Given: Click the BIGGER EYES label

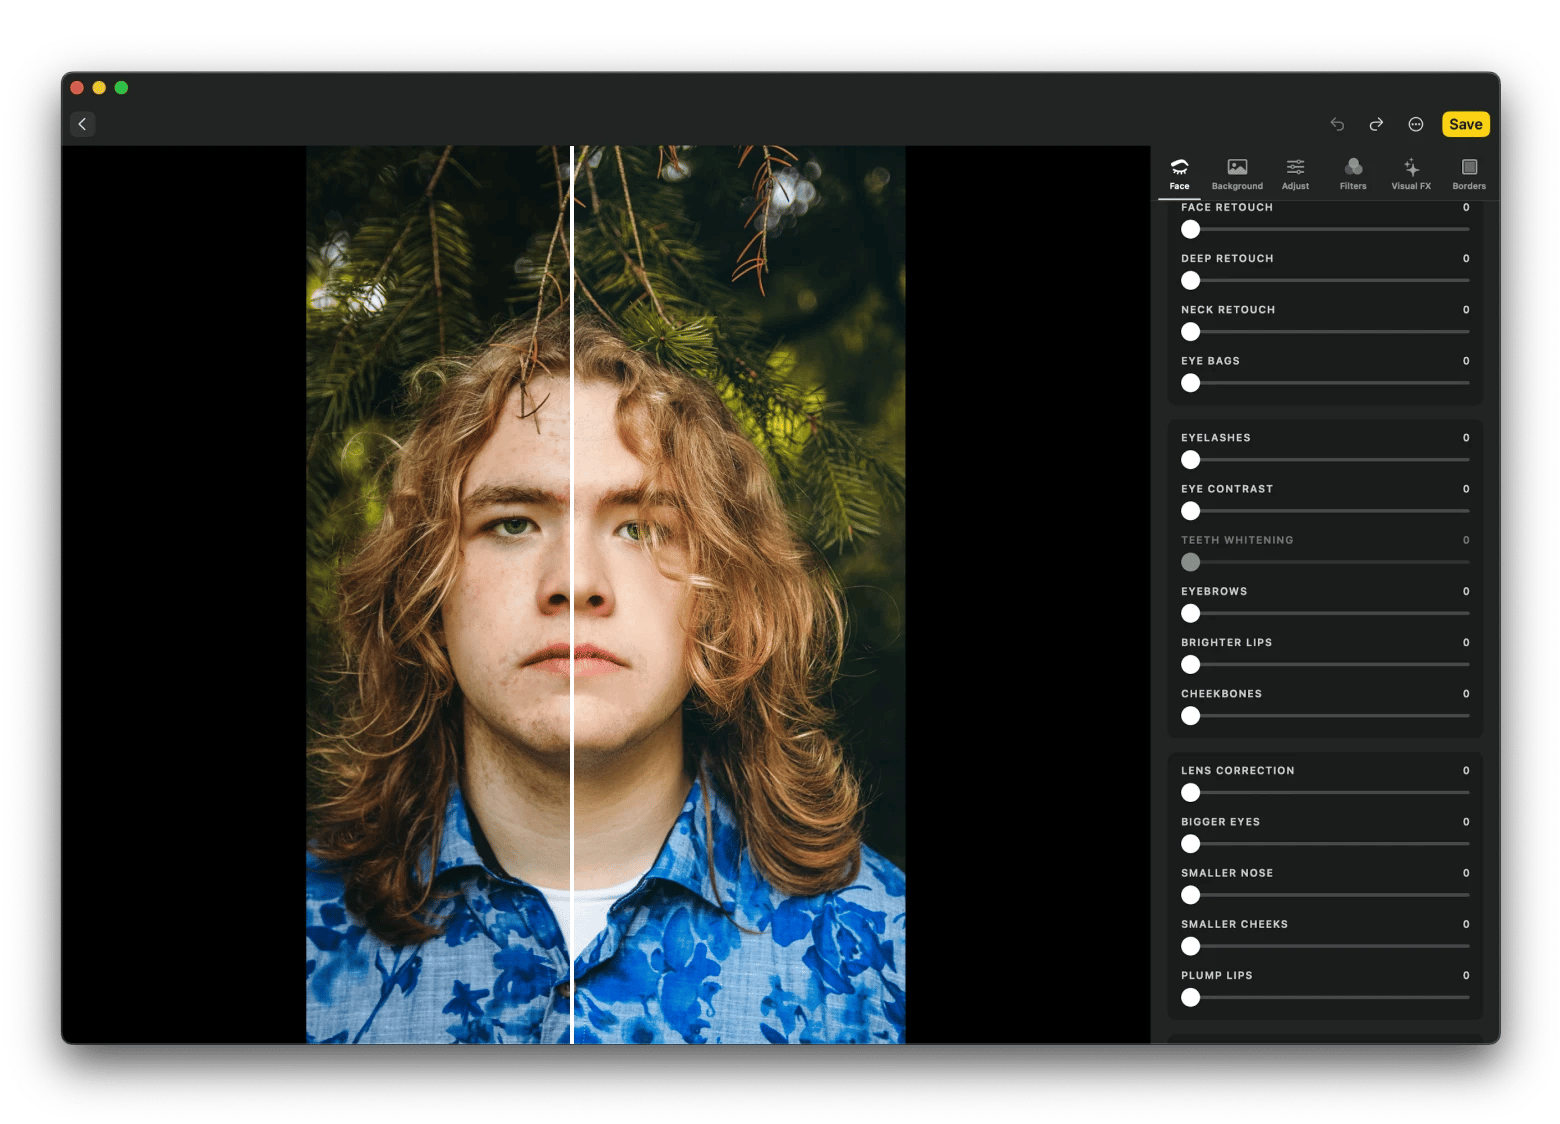Looking at the screenshot, I should pos(1221,822).
